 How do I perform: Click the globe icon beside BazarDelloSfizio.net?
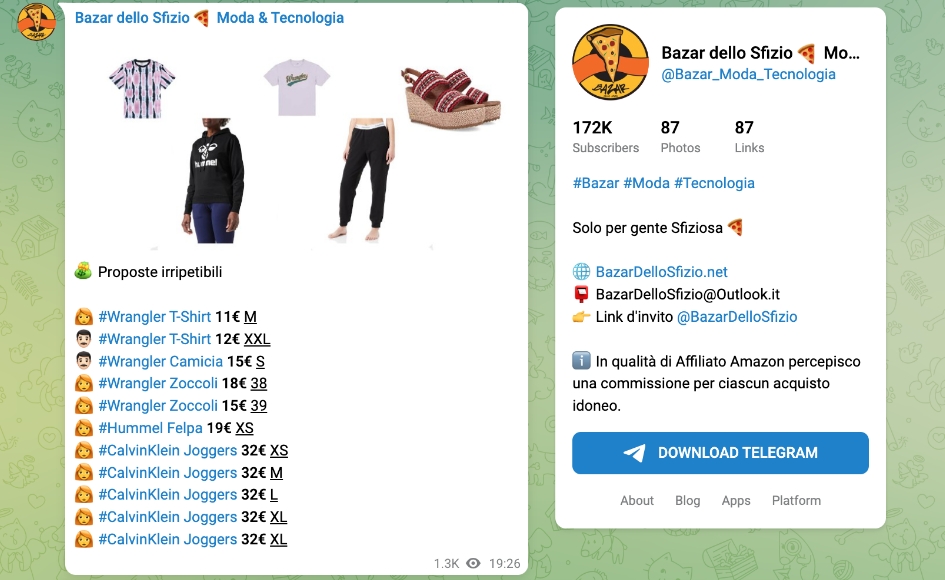(x=581, y=272)
